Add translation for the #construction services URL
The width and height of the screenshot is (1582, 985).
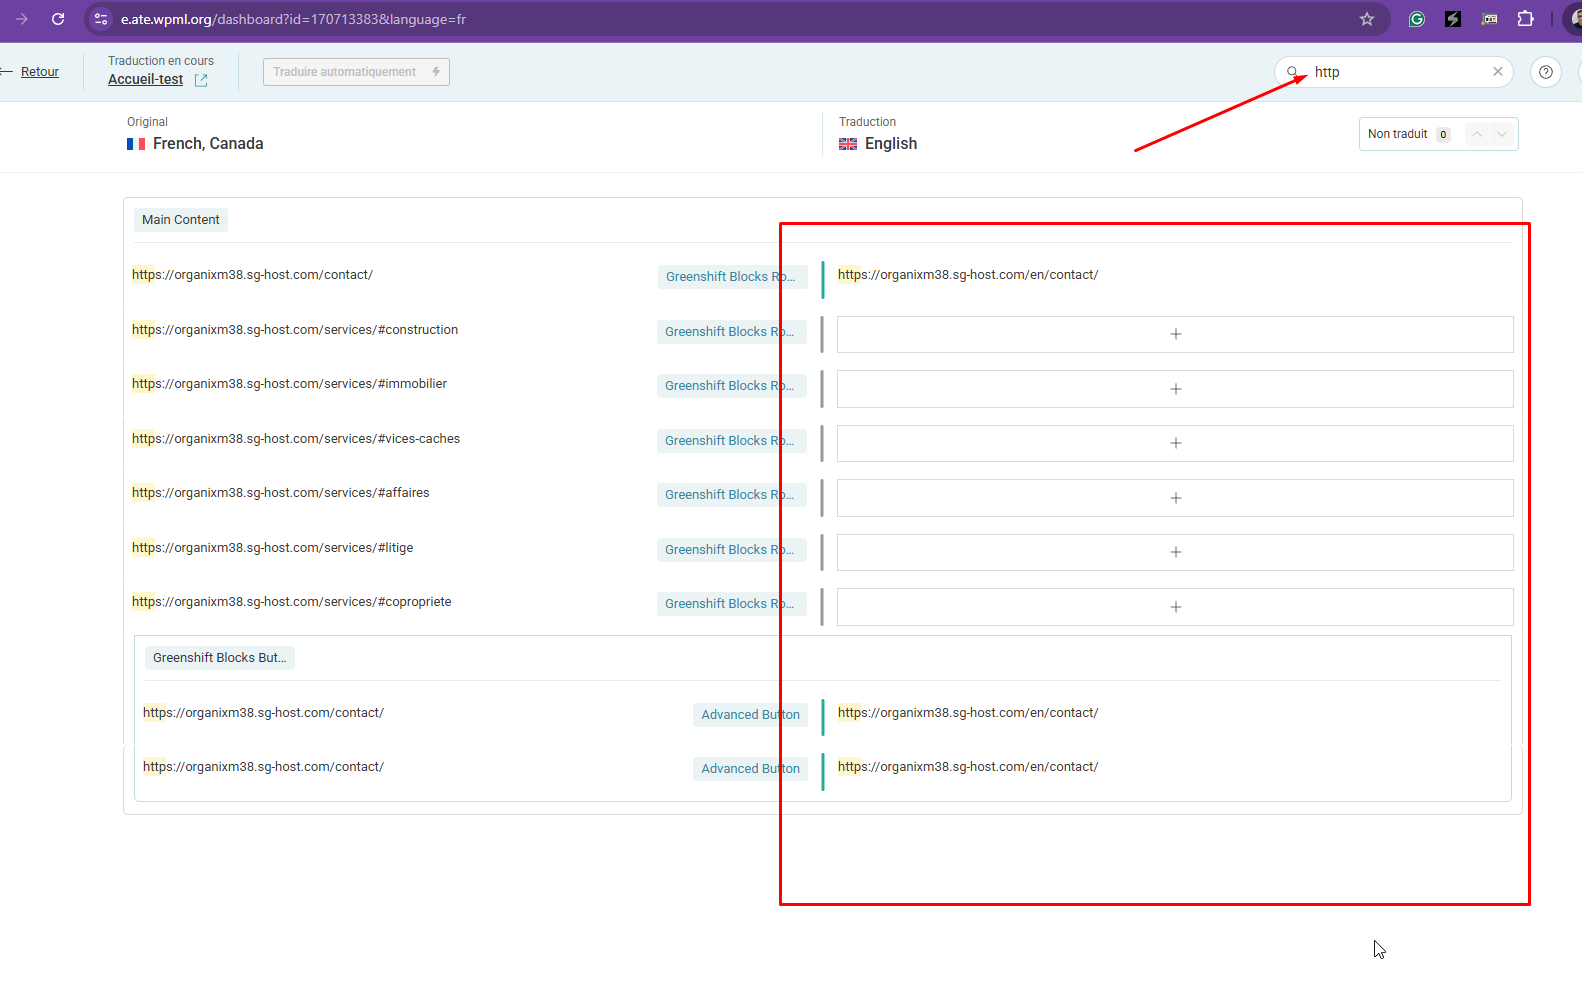click(1175, 334)
